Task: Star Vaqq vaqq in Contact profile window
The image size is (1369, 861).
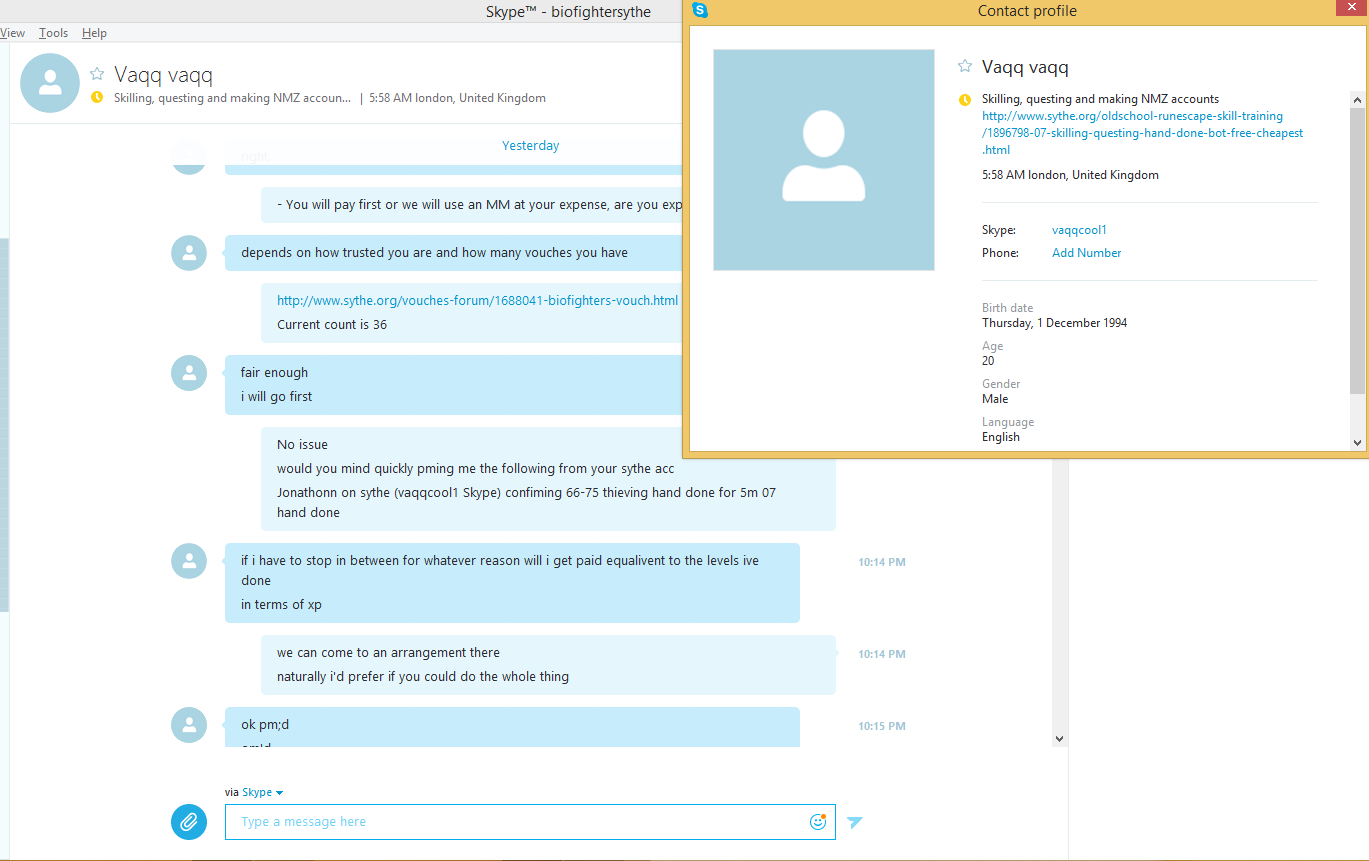Action: click(965, 66)
